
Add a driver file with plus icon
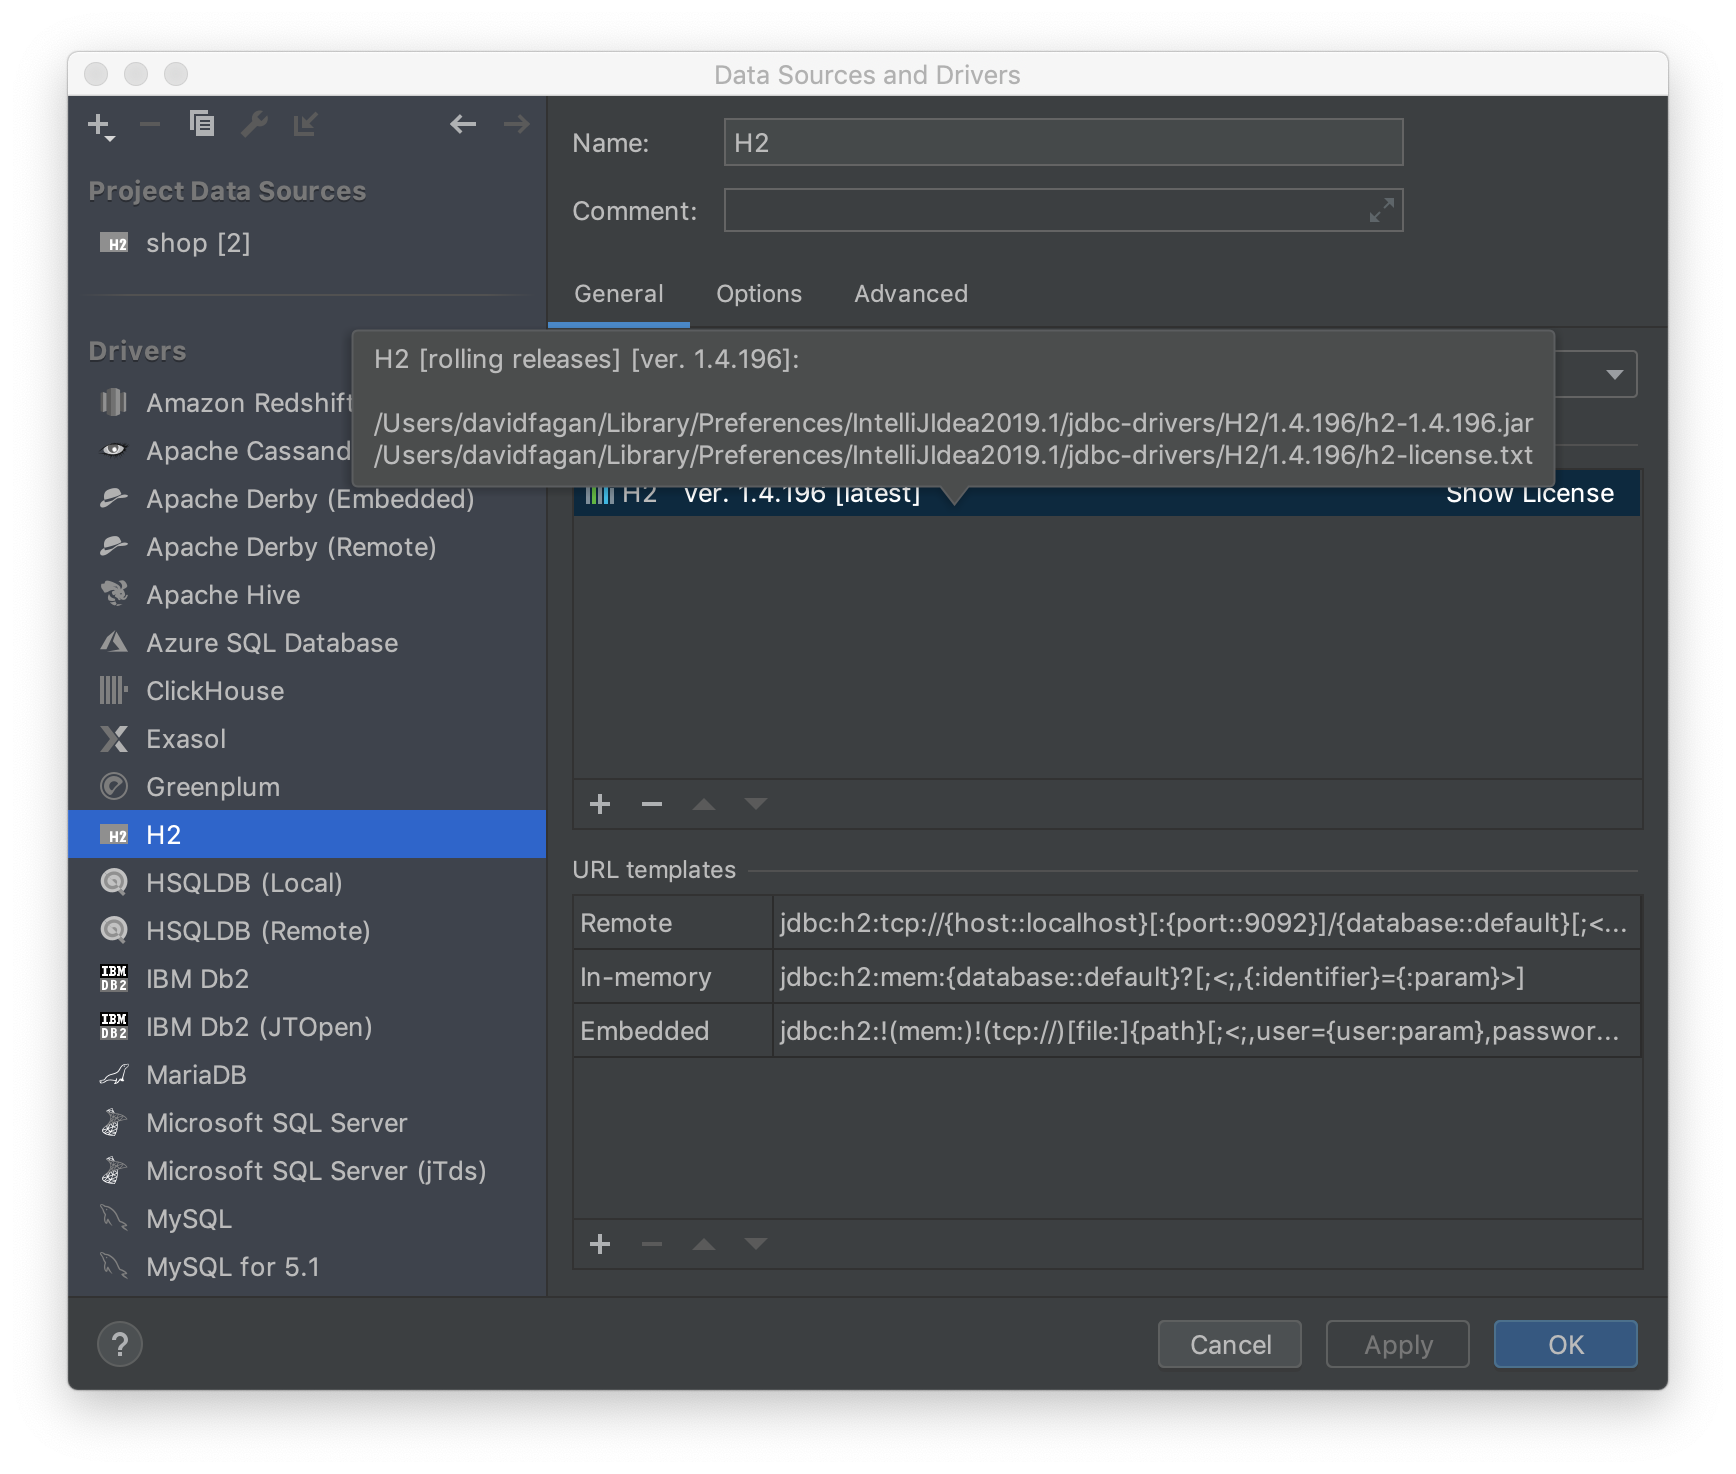point(600,804)
